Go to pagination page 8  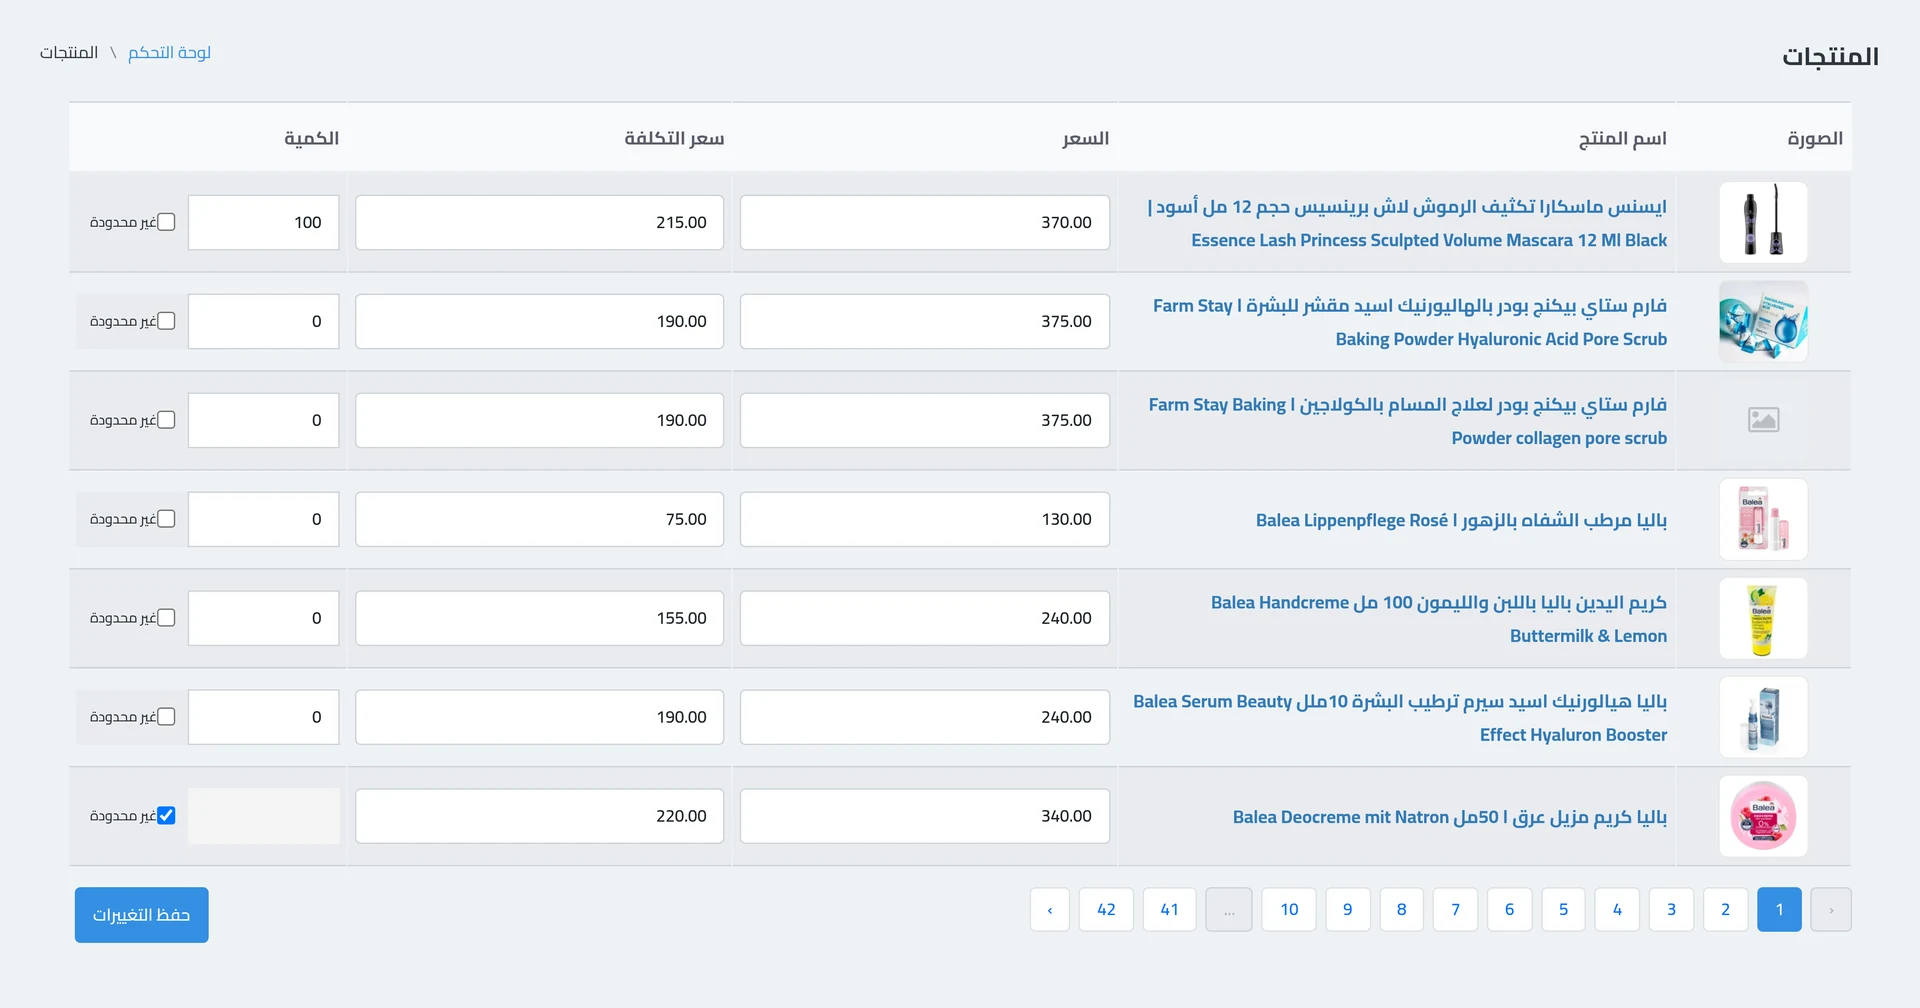pyautogui.click(x=1401, y=909)
